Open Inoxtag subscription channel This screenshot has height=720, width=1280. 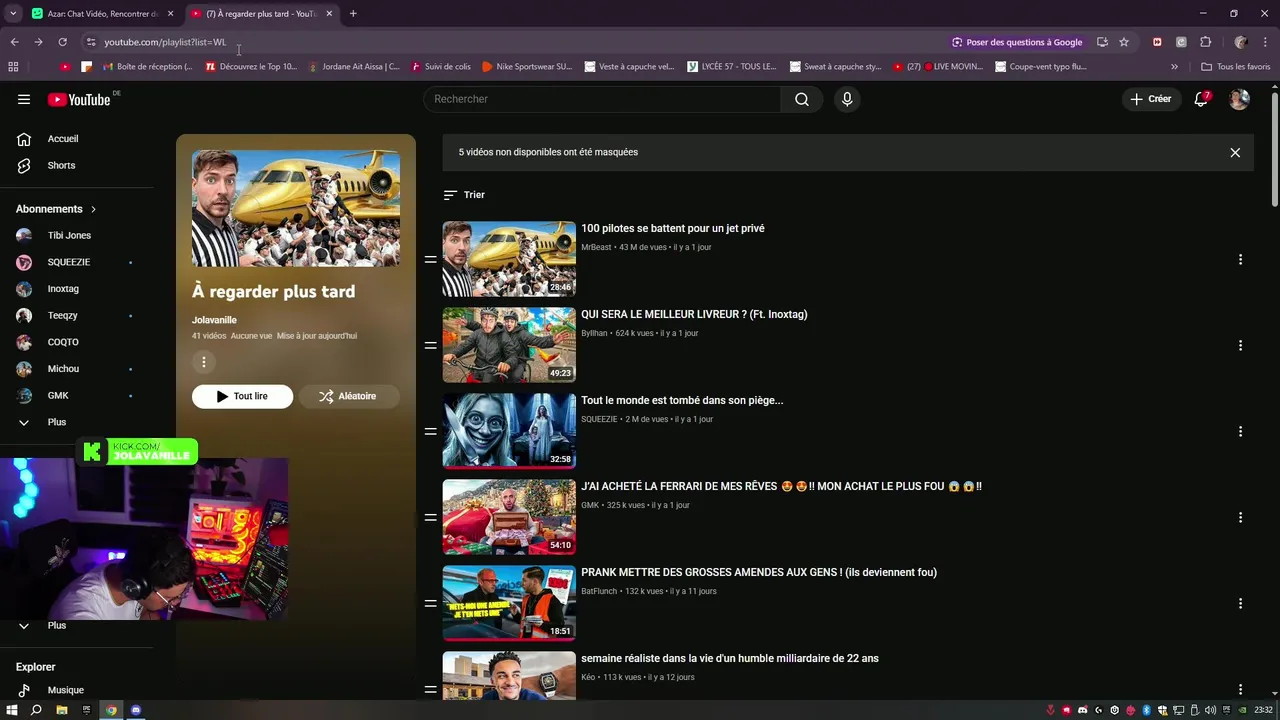(63, 289)
